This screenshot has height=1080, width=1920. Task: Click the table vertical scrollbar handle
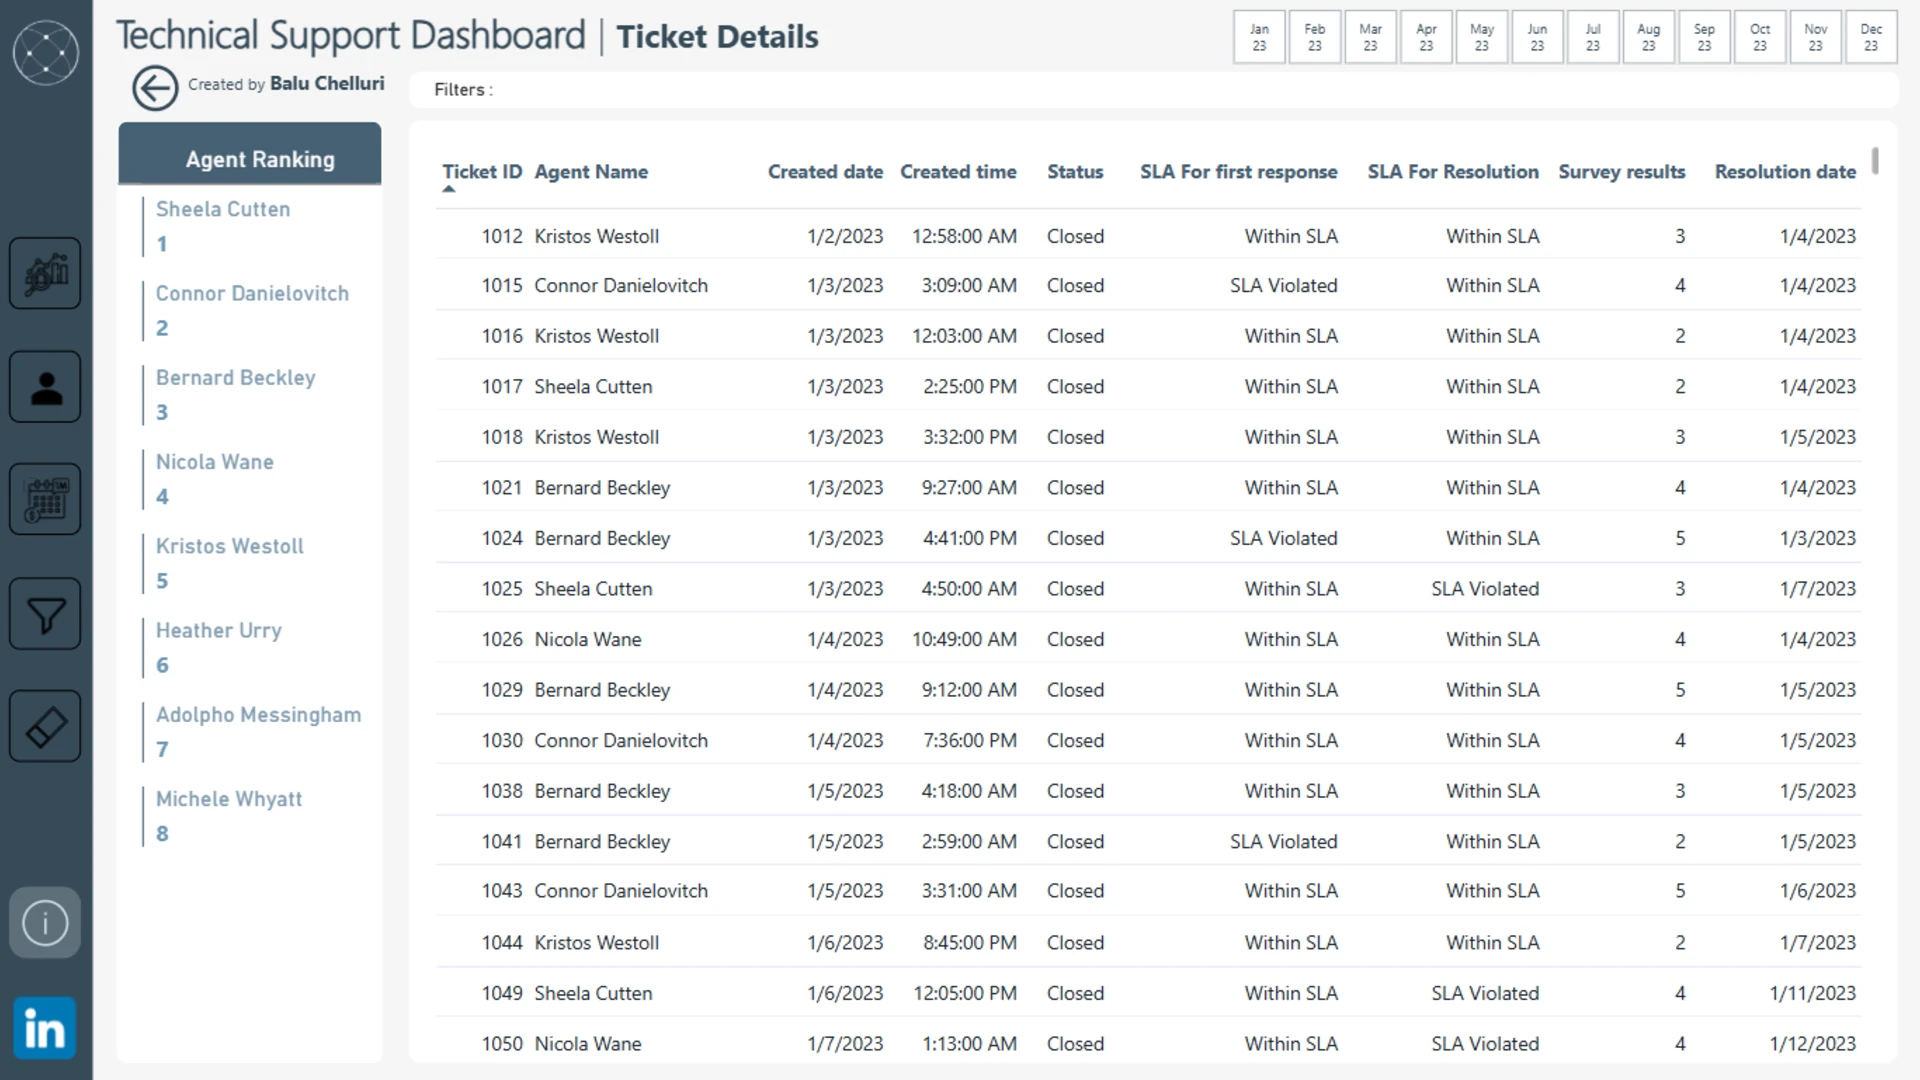(1875, 161)
